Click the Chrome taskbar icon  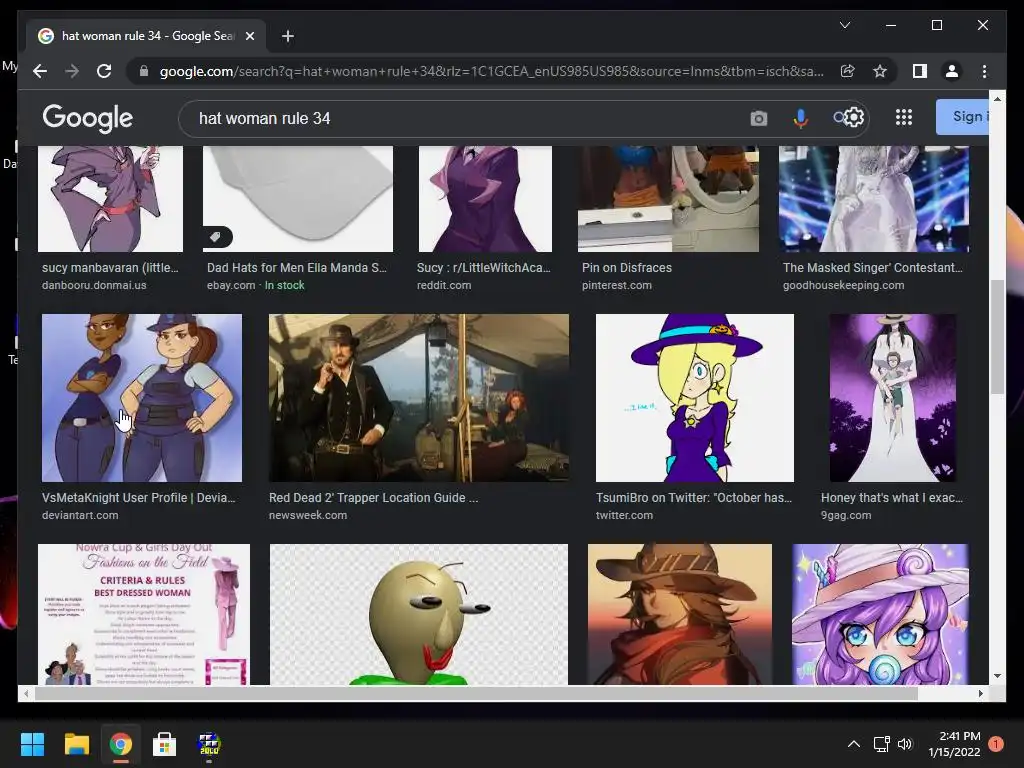(121, 744)
